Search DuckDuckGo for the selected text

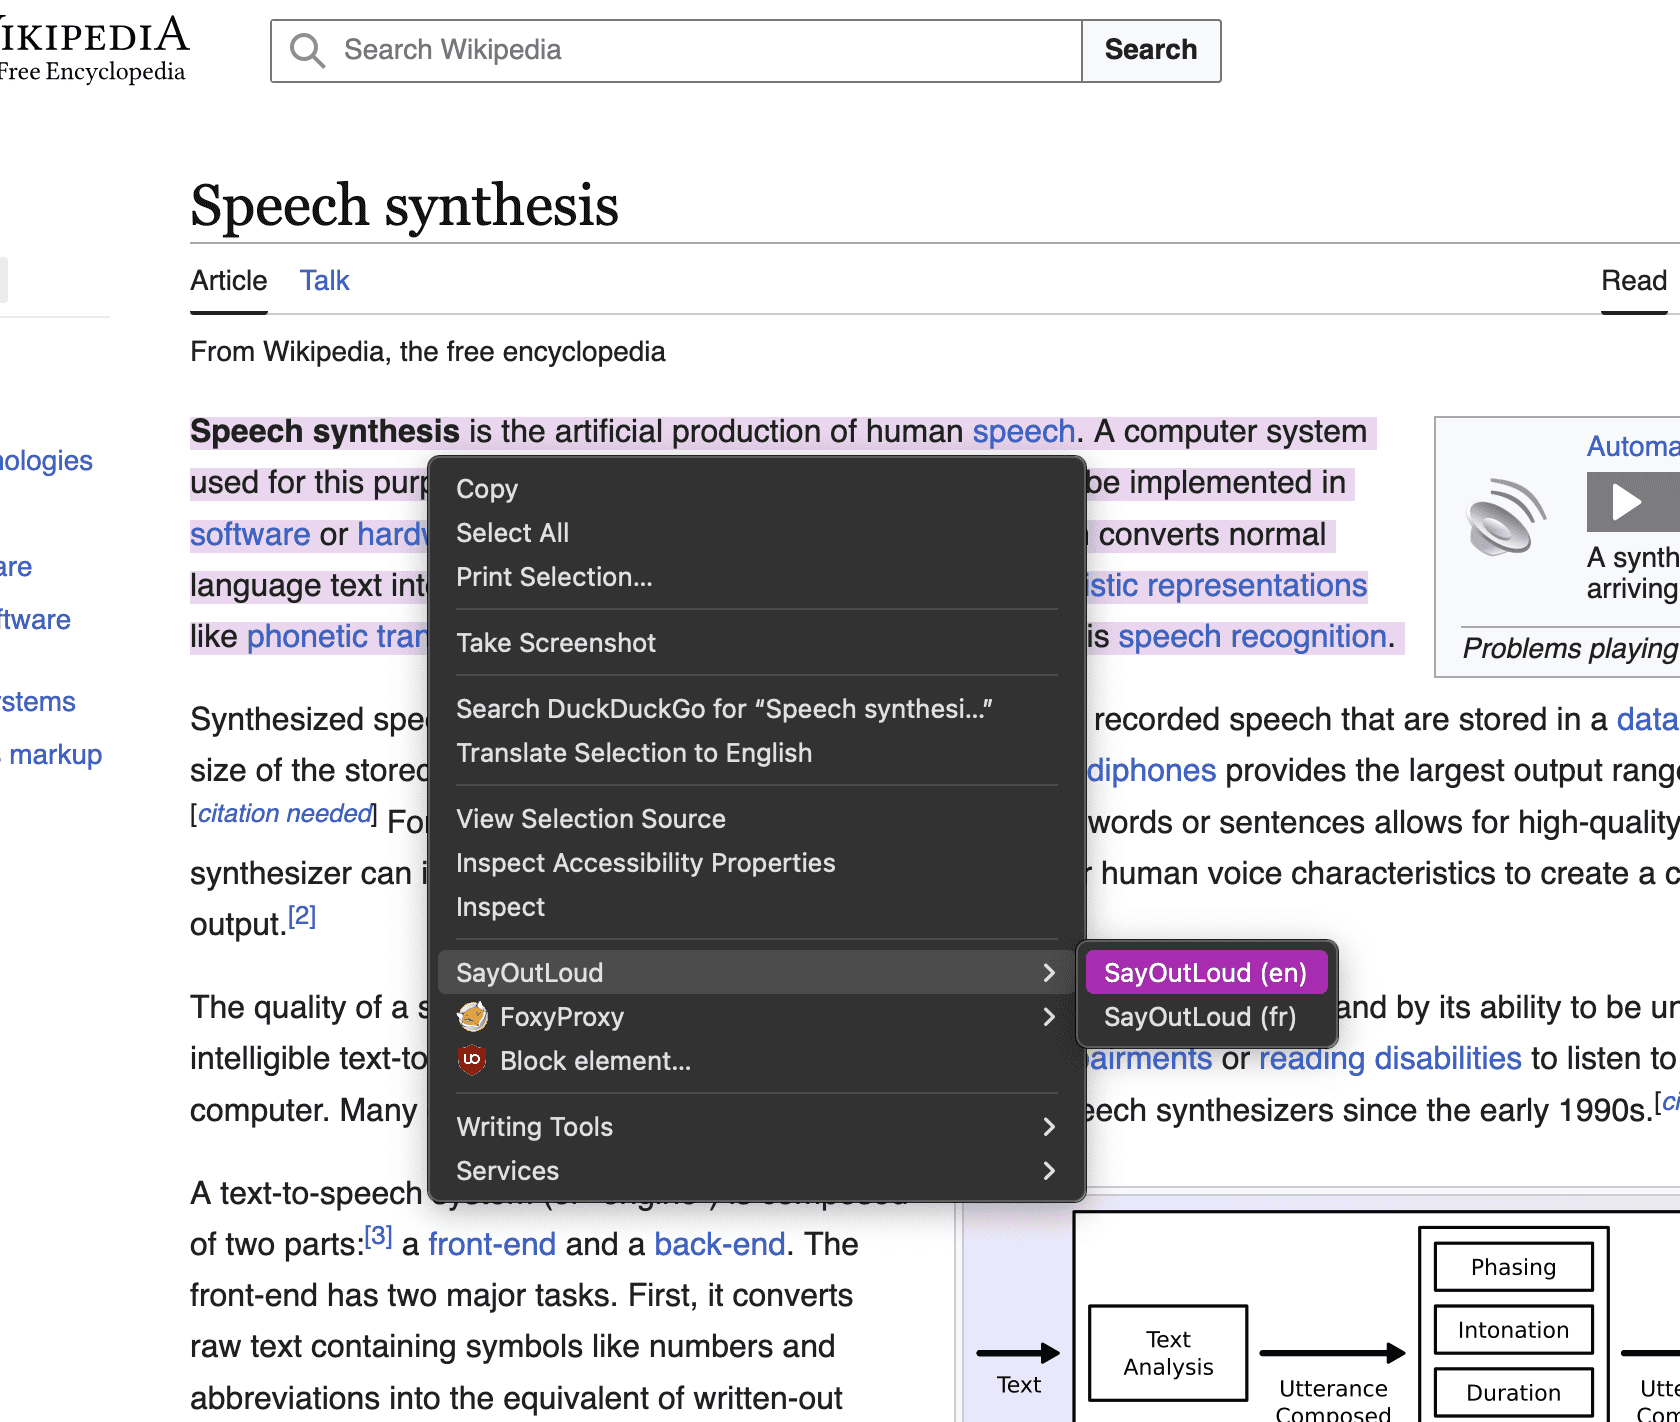(757, 709)
